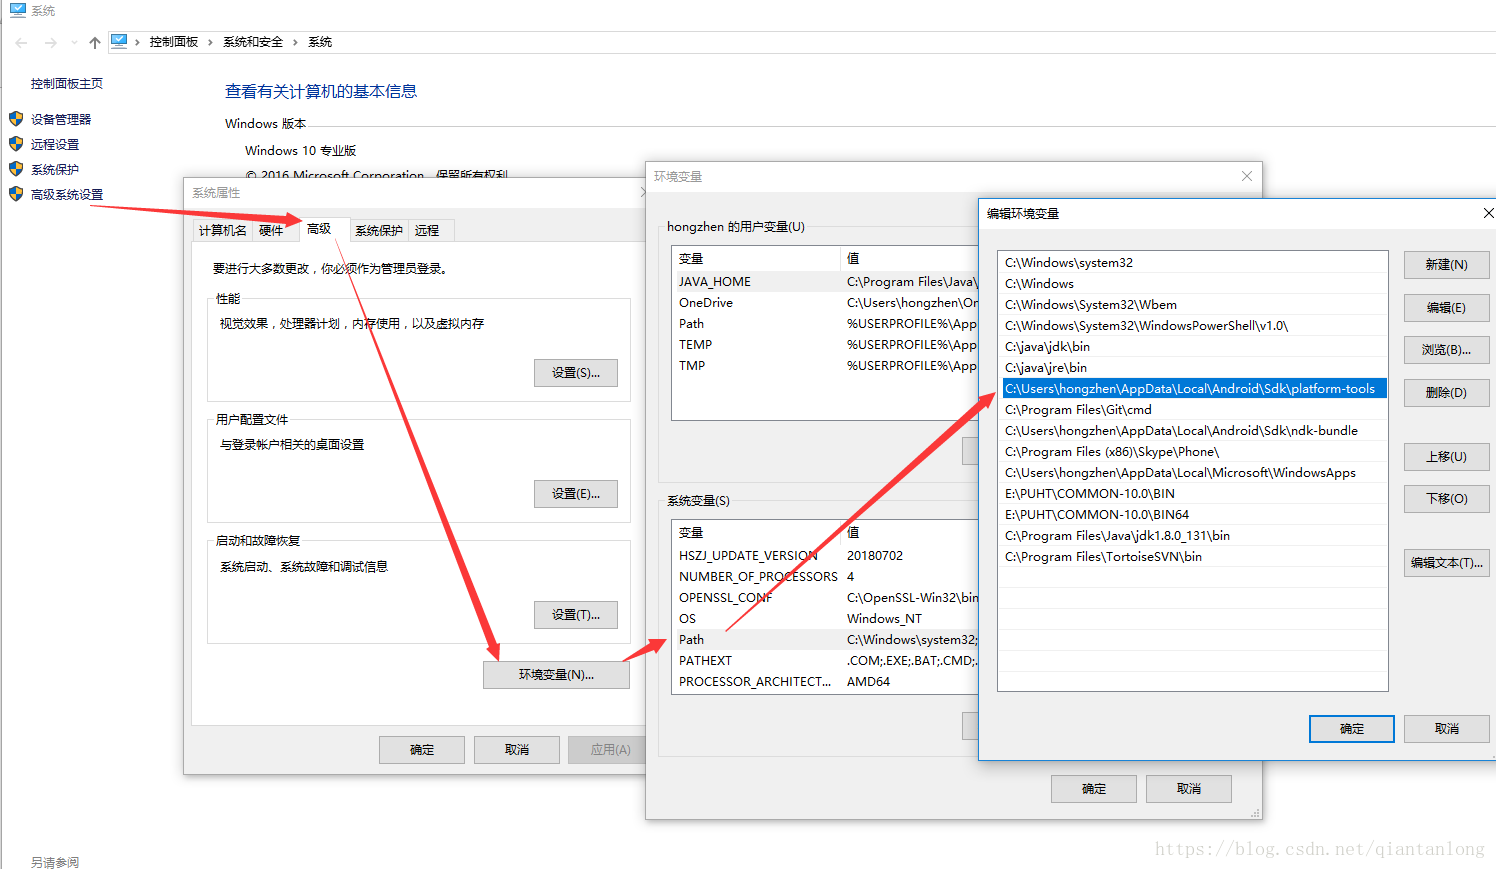Click shield icon beside 高级系统设置

point(16,194)
